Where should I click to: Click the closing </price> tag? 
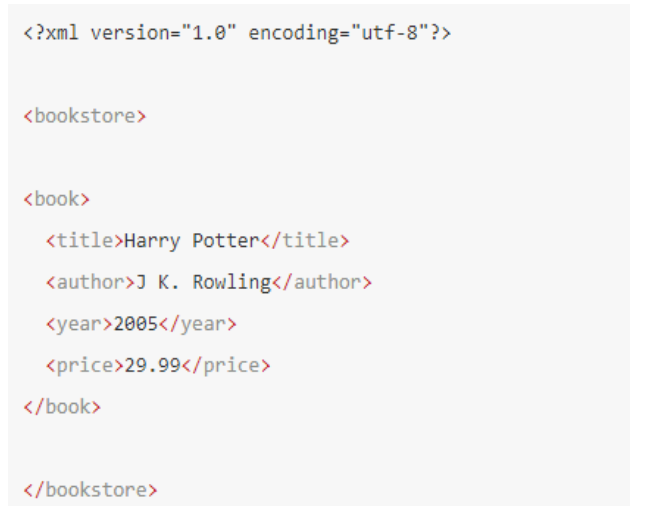tap(226, 366)
